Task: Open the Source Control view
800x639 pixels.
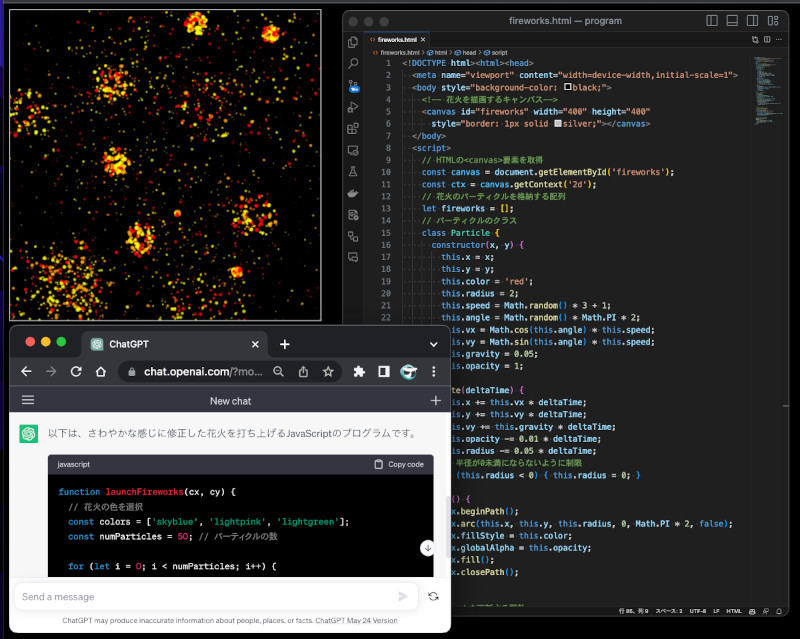Action: [353, 85]
